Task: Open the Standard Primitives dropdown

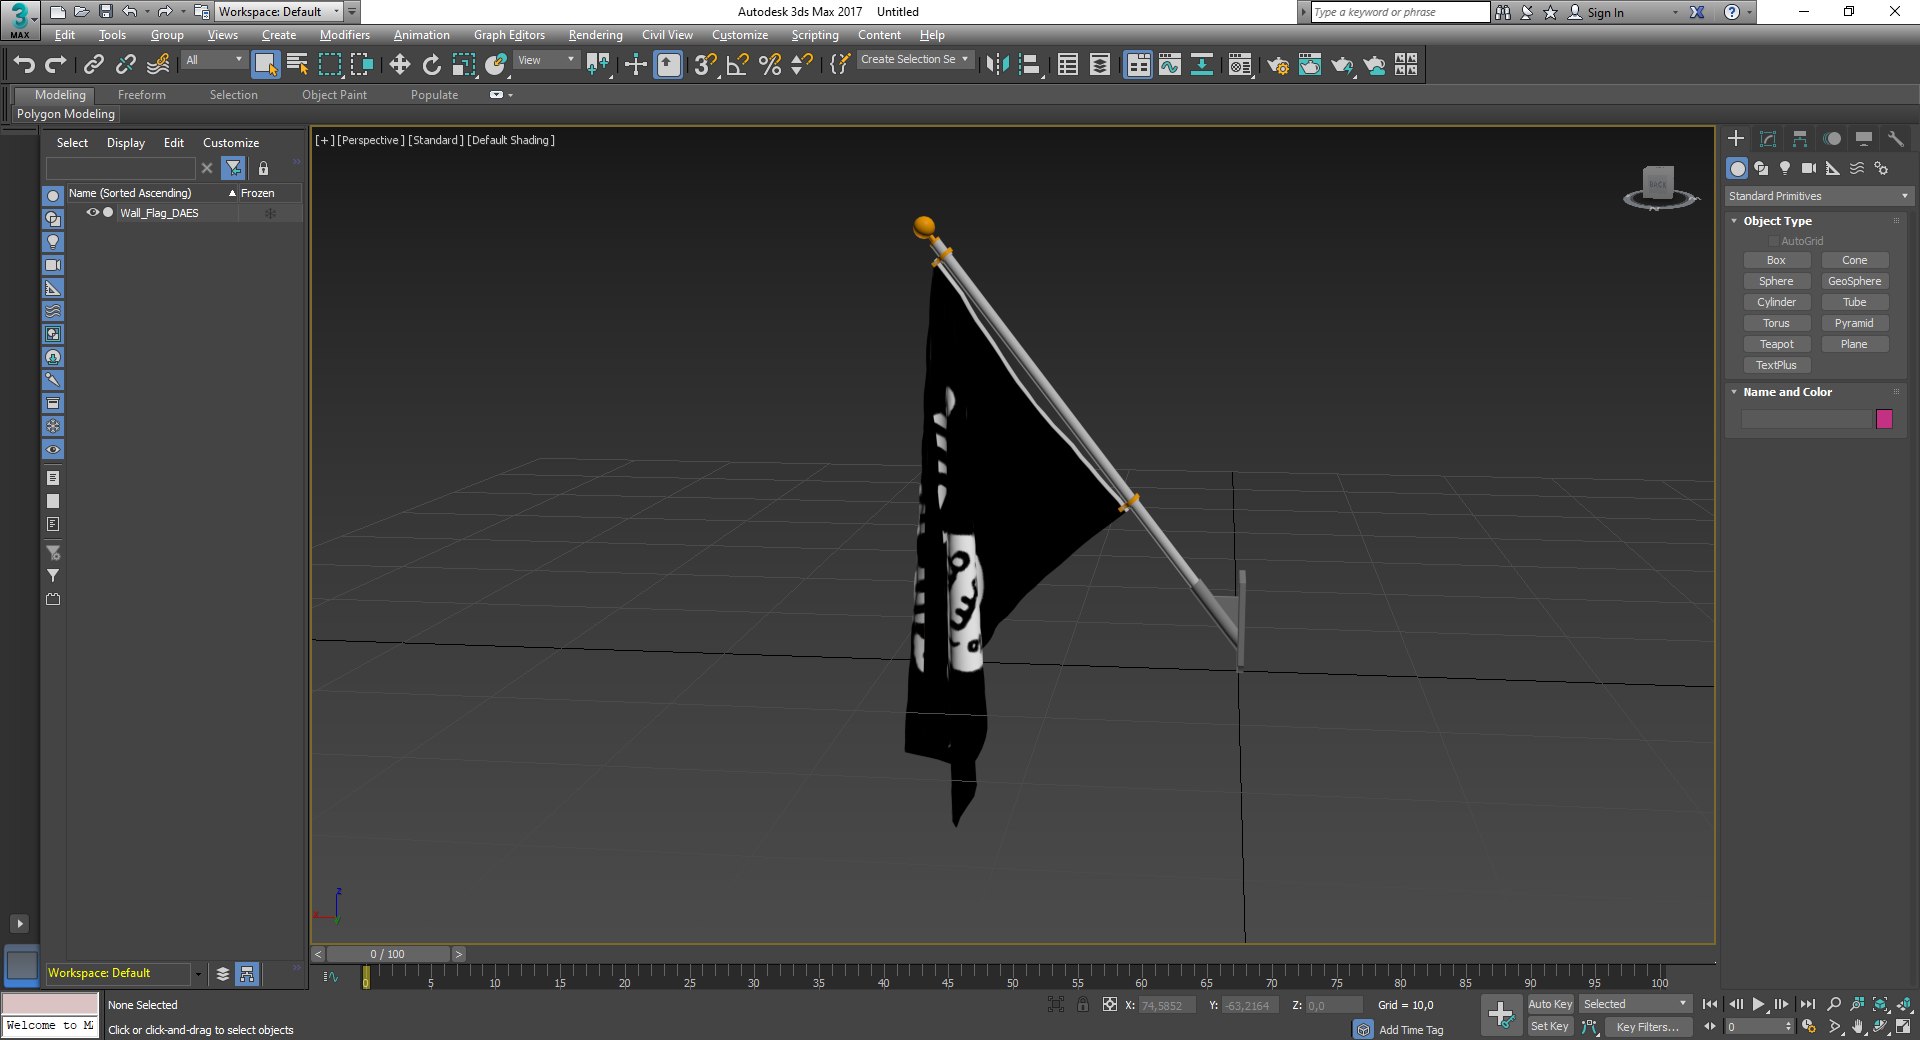Action: tap(1818, 196)
